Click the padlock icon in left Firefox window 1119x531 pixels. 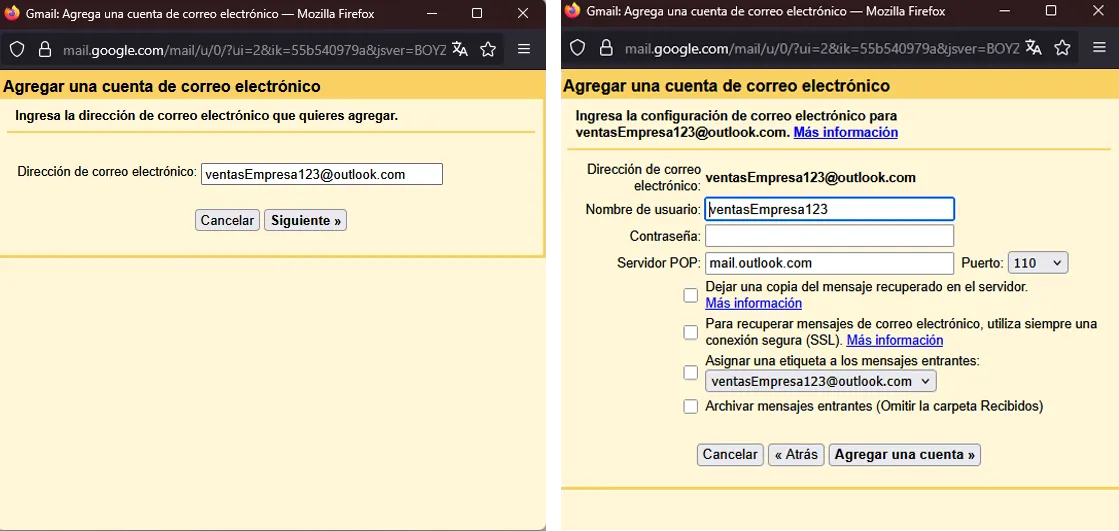pyautogui.click(x=44, y=49)
